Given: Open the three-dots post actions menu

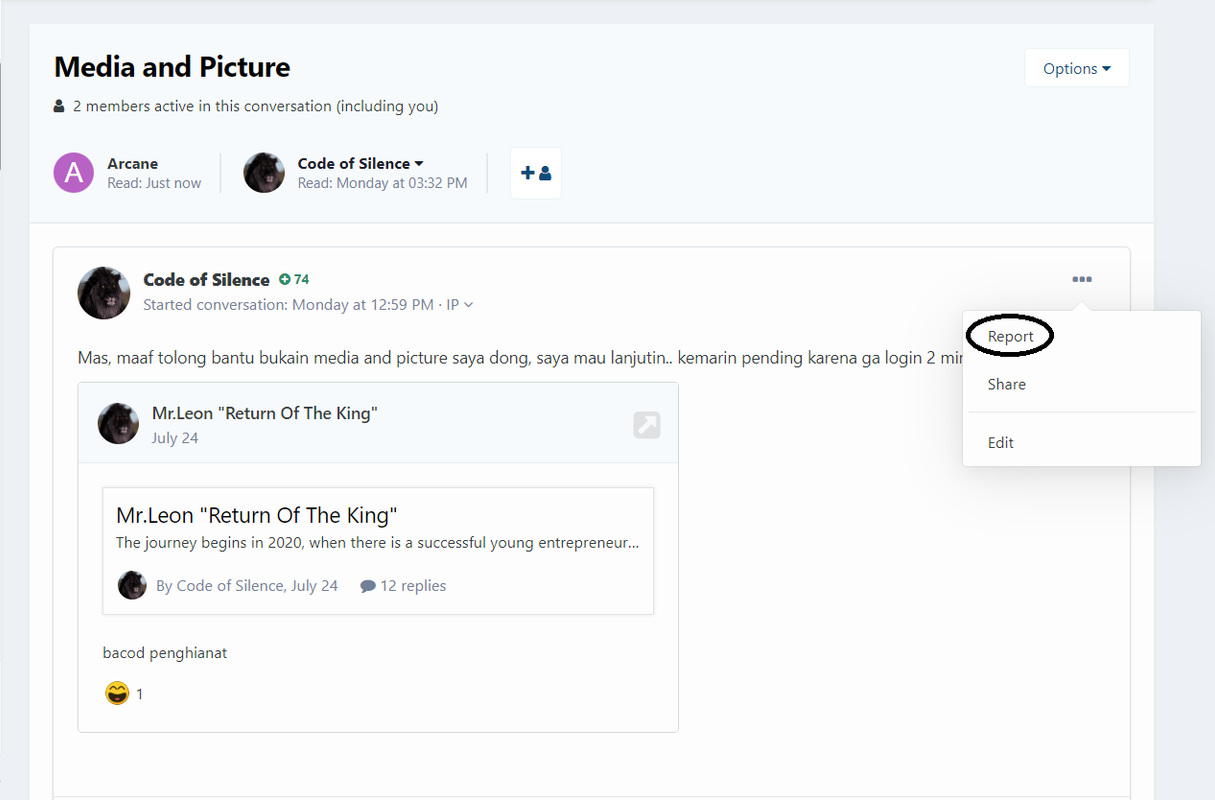Looking at the screenshot, I should click(1082, 279).
